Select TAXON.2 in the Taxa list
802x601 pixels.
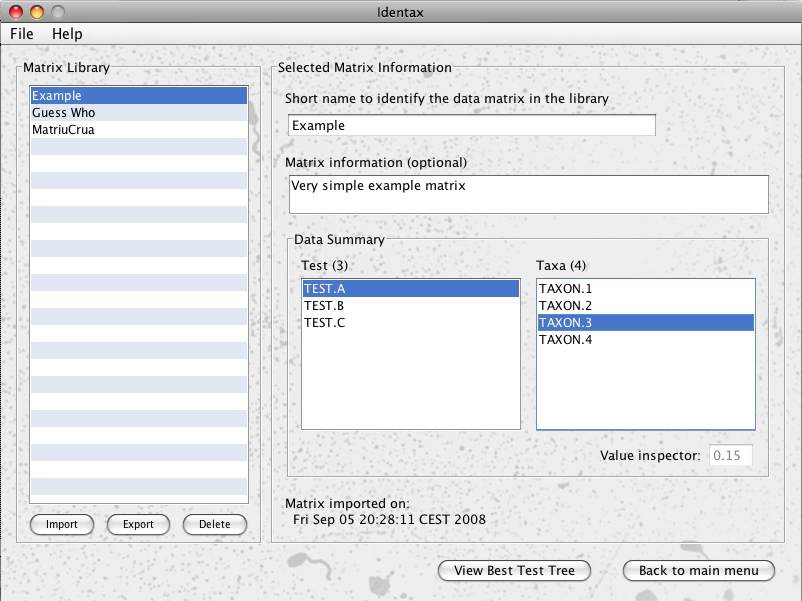point(645,305)
